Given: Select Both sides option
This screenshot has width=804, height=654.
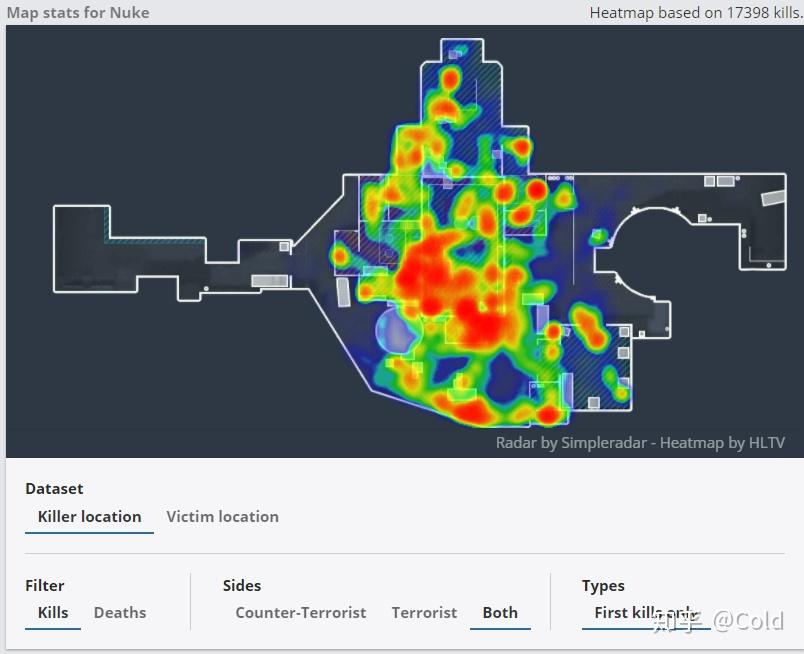Looking at the screenshot, I should pos(500,612).
